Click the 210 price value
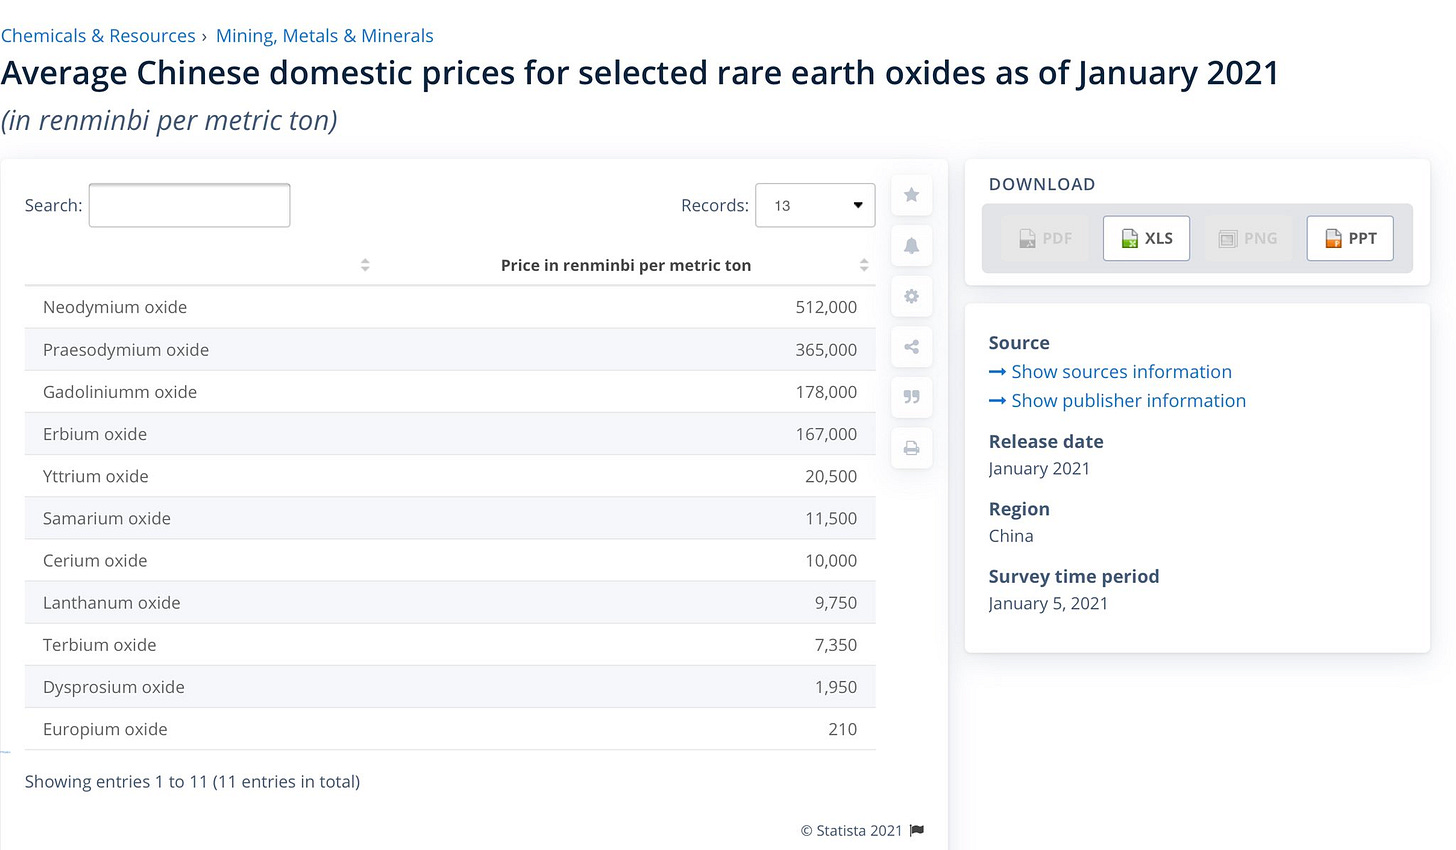Viewport: 1456px width, 850px height. coord(842,729)
